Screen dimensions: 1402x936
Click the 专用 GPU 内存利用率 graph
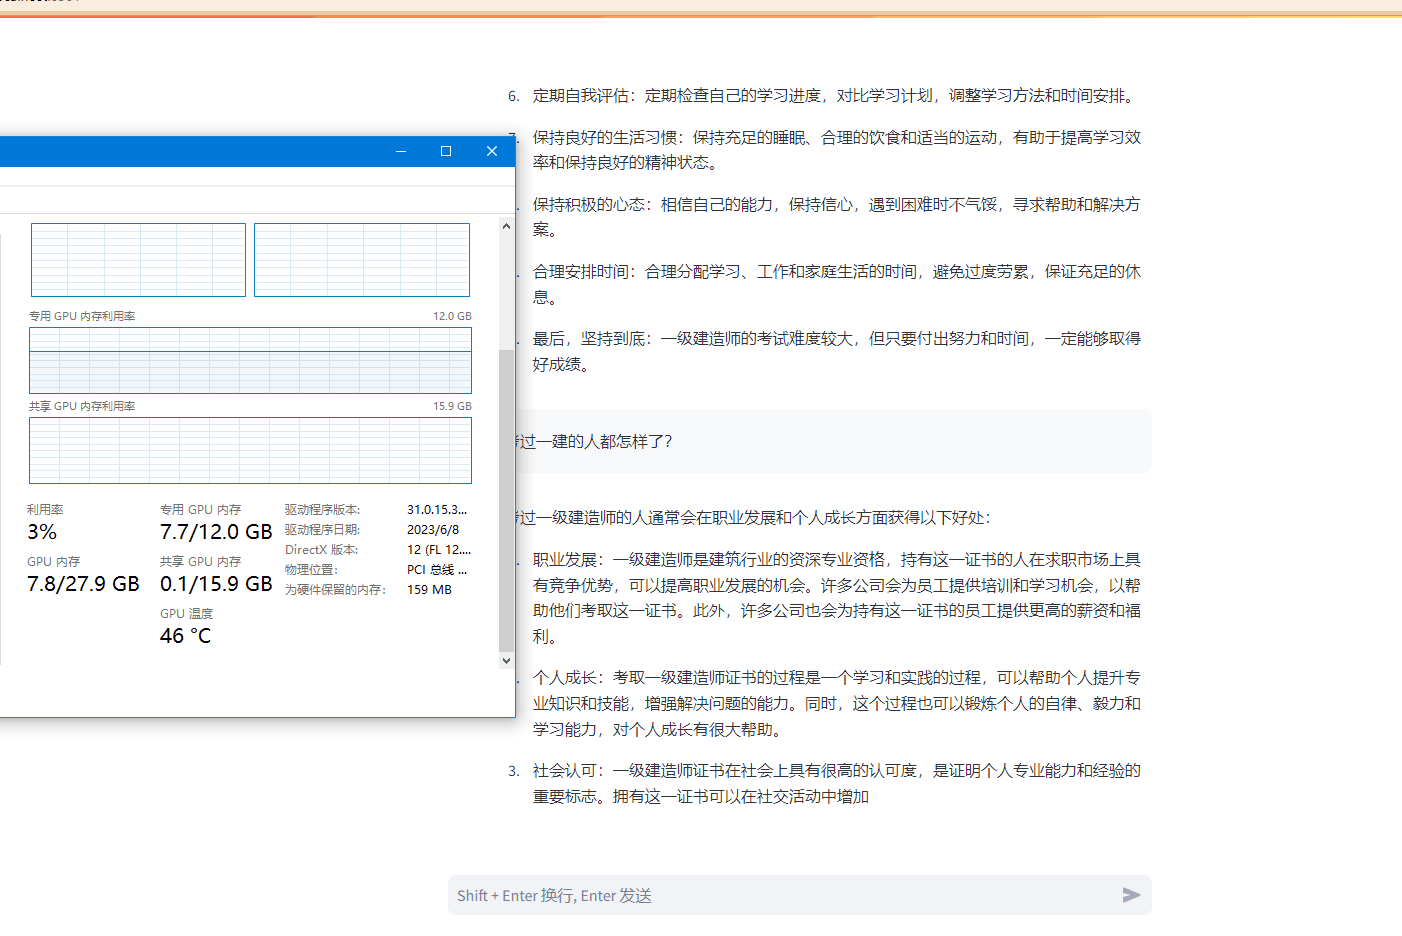(250, 360)
